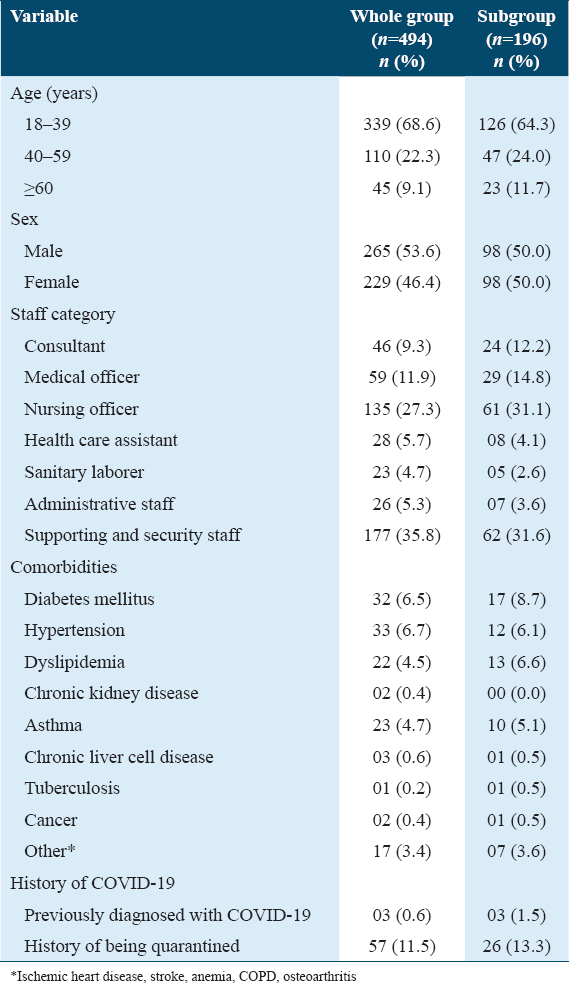
Task: Select the 18–39 age row label
Action: 48,125
